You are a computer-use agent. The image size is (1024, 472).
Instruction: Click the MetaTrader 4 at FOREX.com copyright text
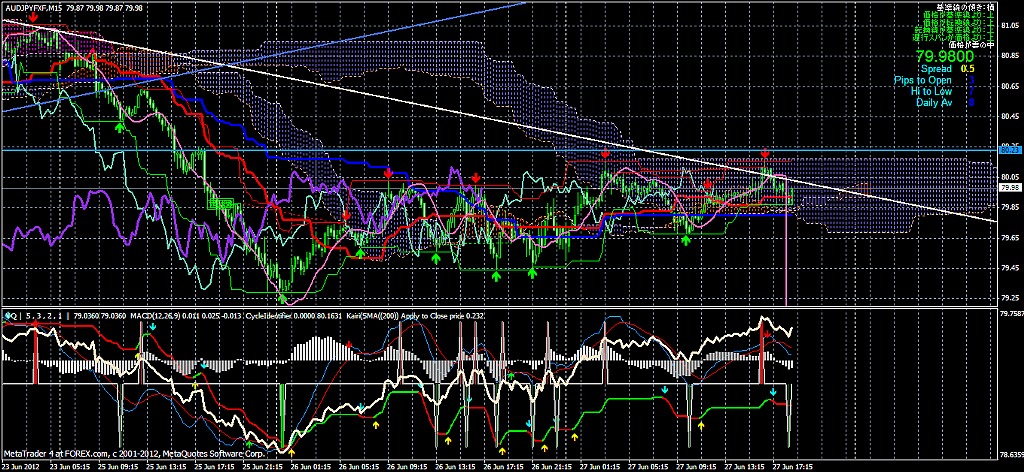(x=133, y=453)
